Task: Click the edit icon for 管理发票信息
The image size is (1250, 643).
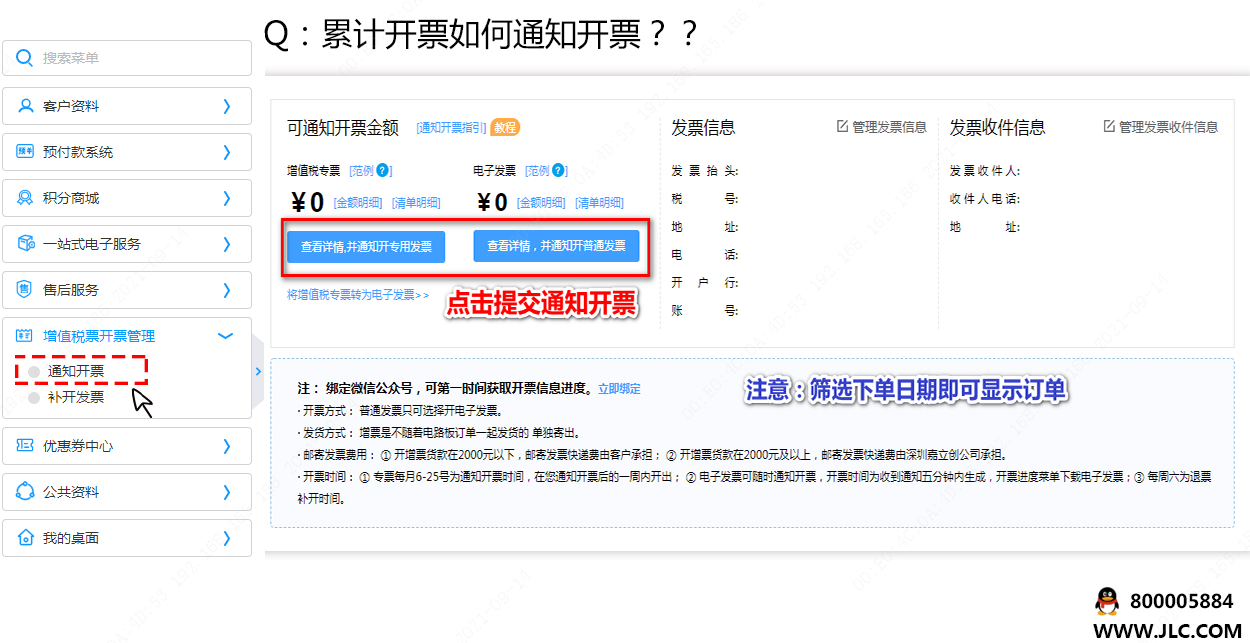Action: coord(842,127)
